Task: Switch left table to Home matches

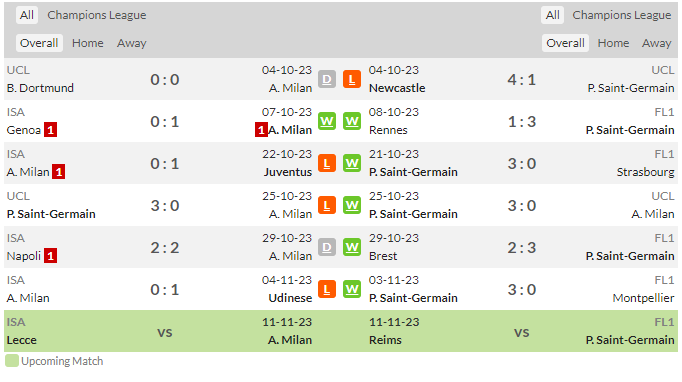Action: click(x=88, y=43)
